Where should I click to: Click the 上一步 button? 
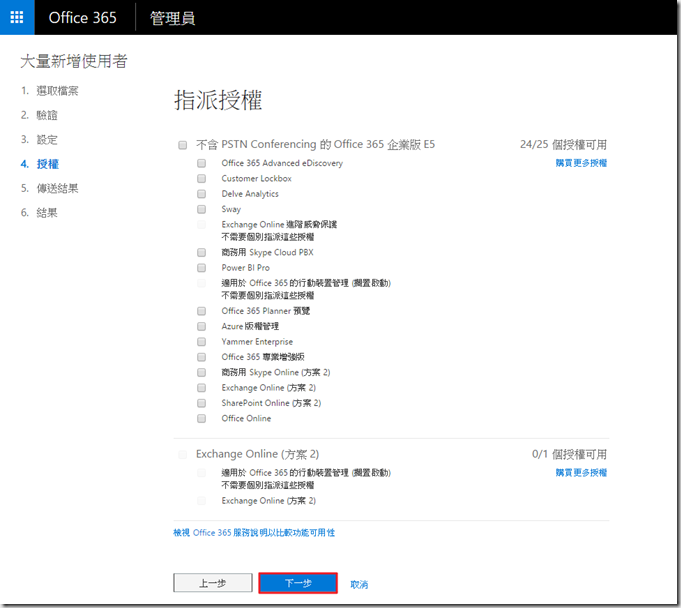point(213,583)
